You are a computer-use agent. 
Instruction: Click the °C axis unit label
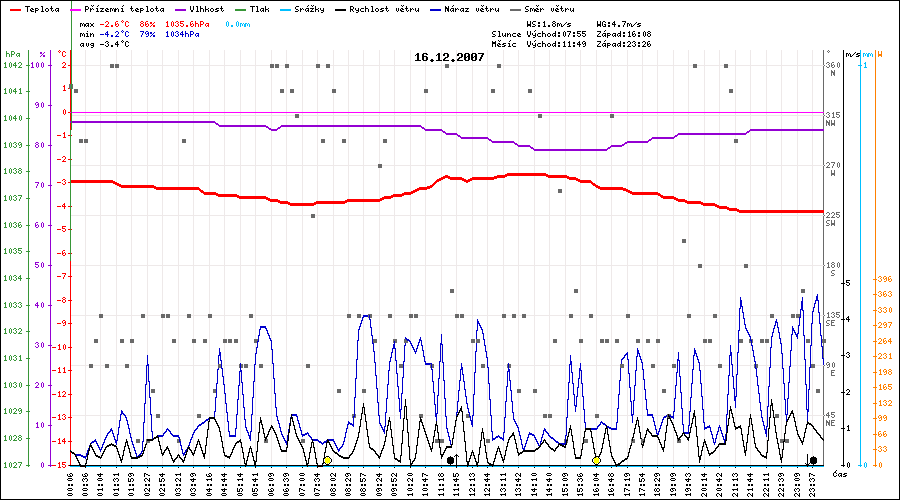pyautogui.click(x=62, y=54)
